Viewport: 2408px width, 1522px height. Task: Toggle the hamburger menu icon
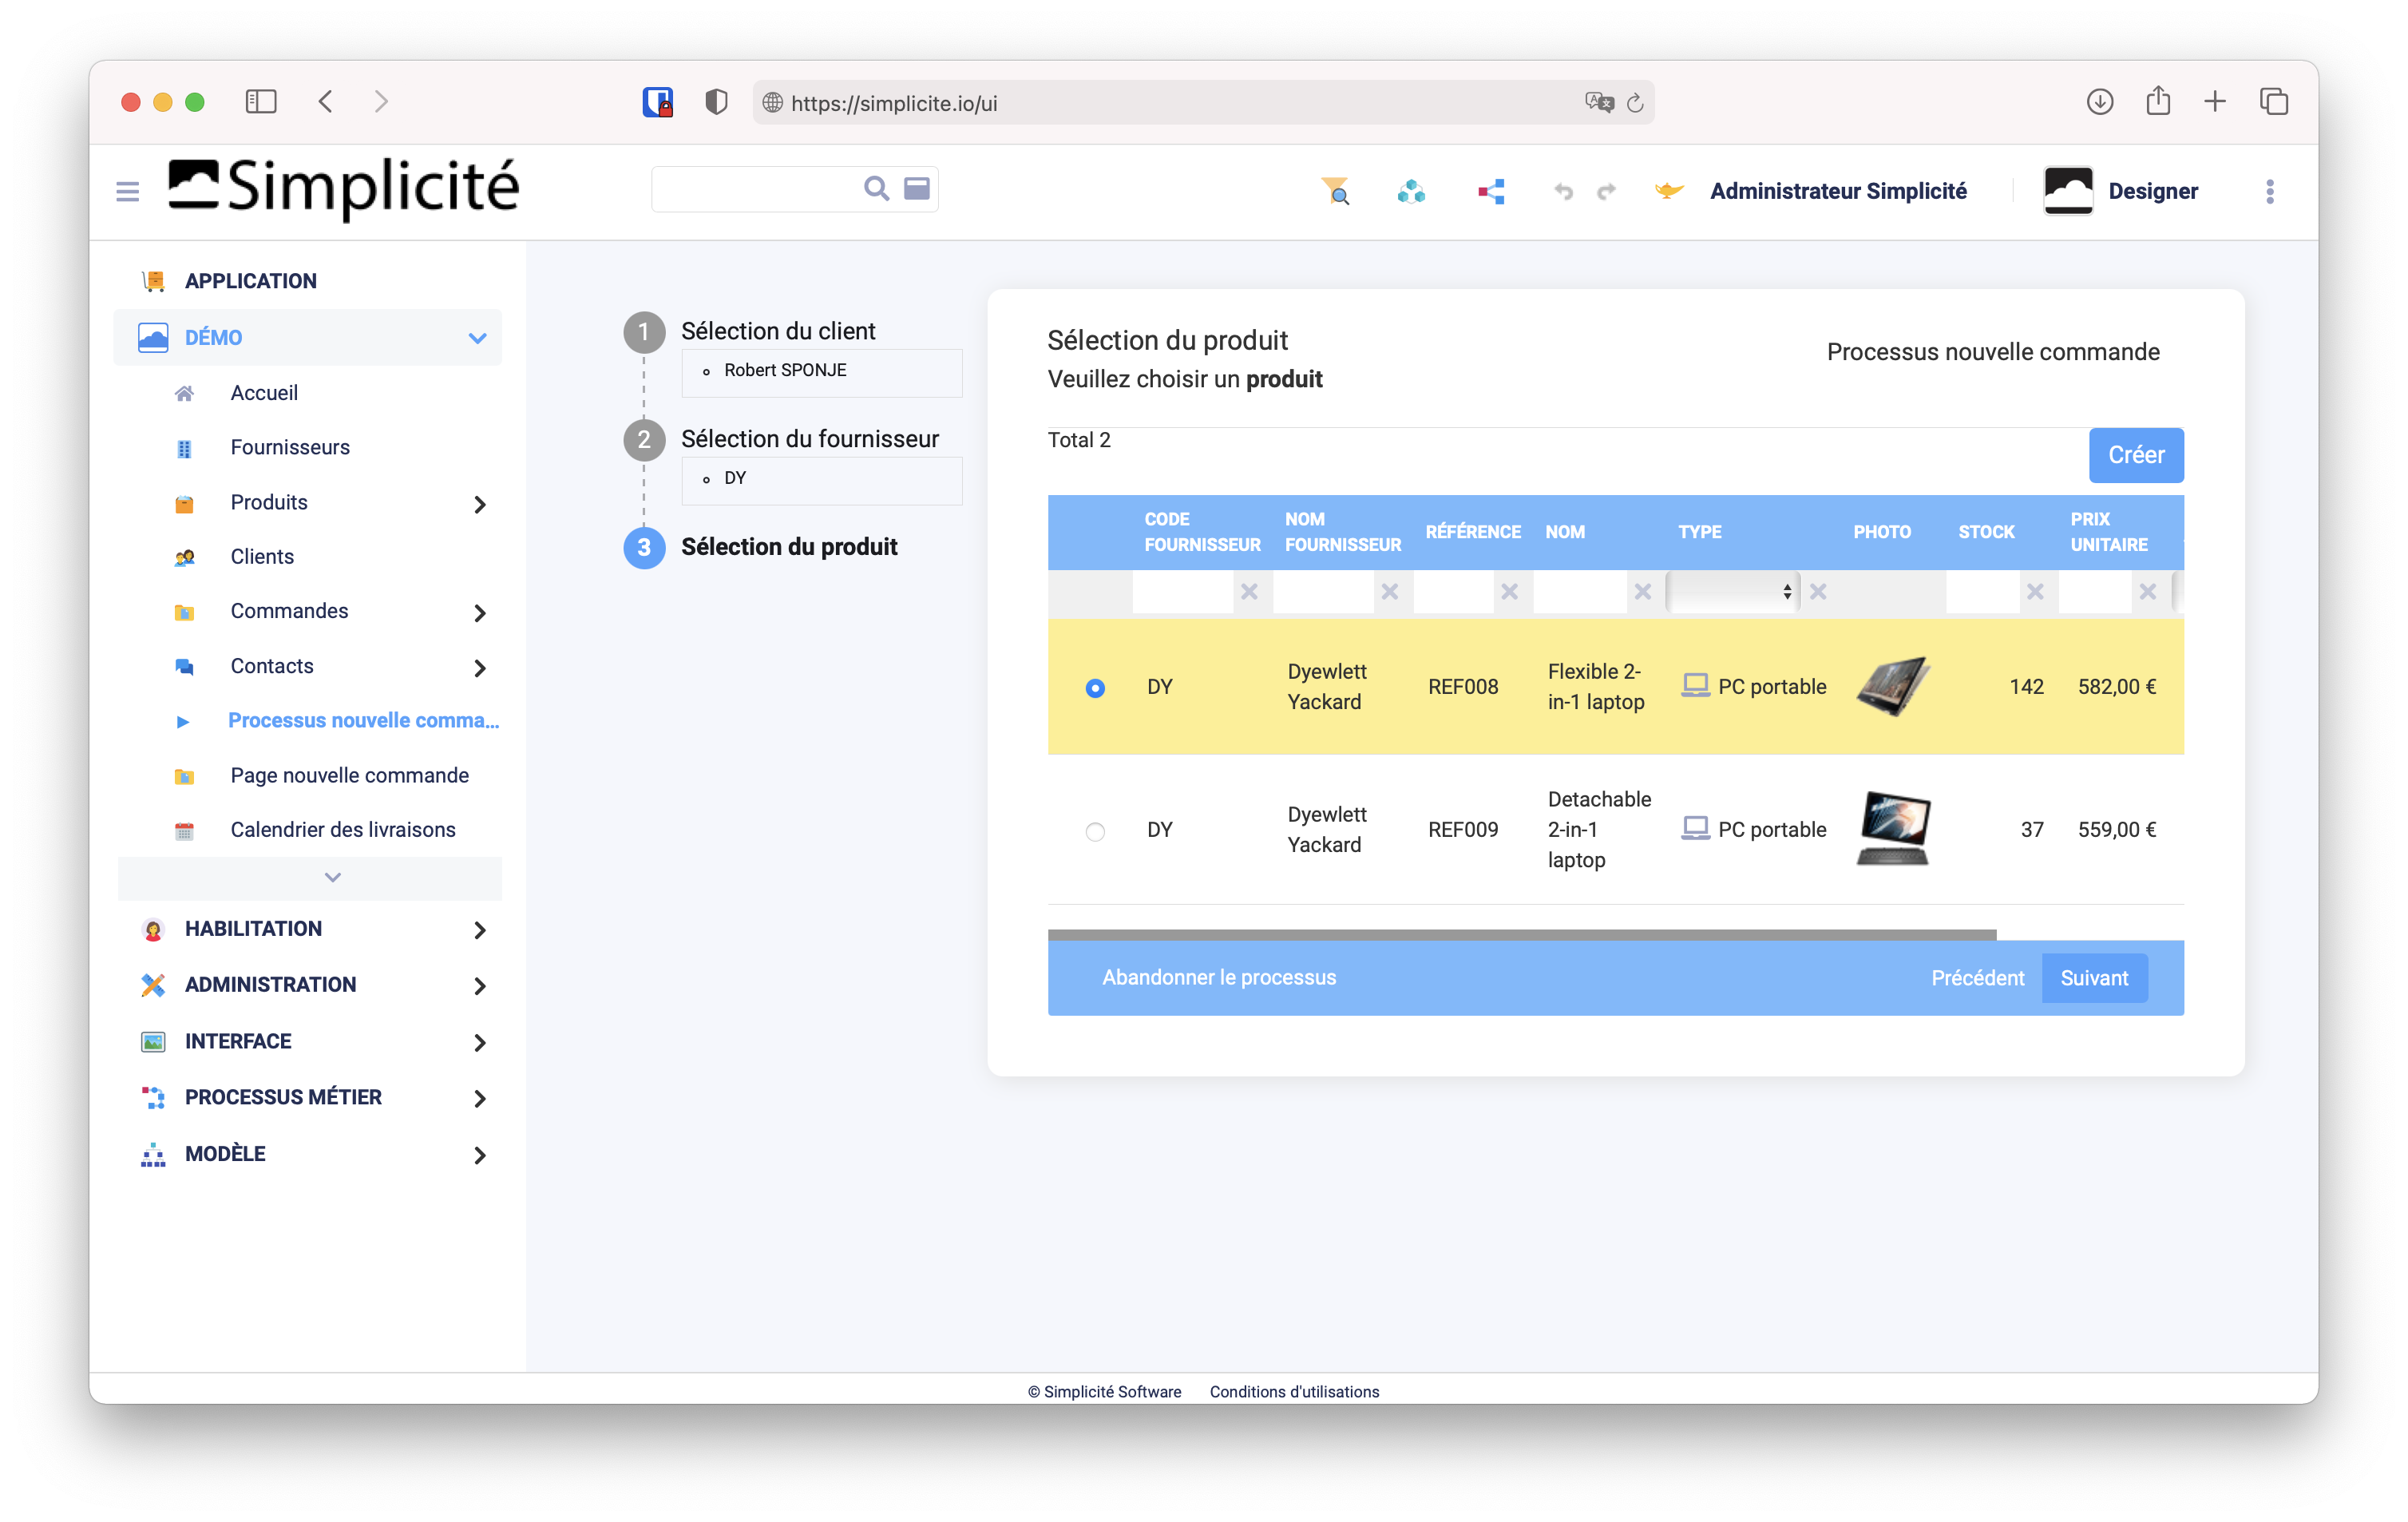[x=127, y=191]
